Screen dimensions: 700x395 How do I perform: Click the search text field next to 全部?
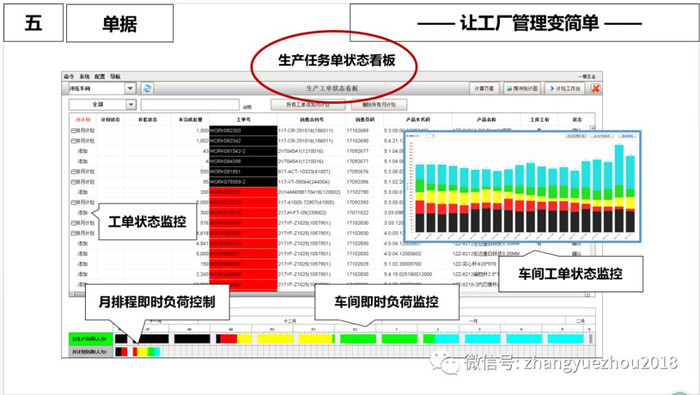click(x=190, y=105)
